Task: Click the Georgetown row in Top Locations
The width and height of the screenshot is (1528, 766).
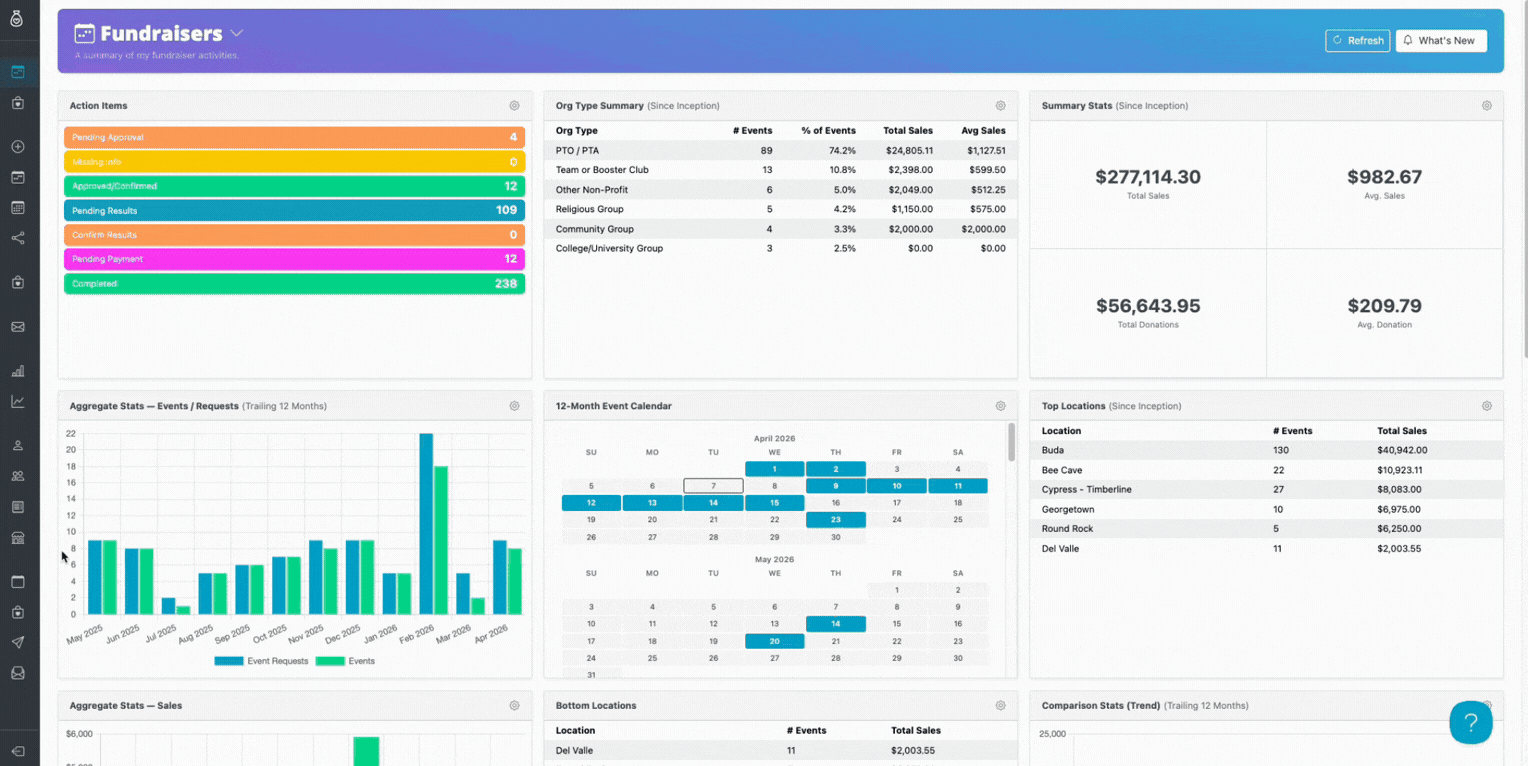Action: (1266, 510)
